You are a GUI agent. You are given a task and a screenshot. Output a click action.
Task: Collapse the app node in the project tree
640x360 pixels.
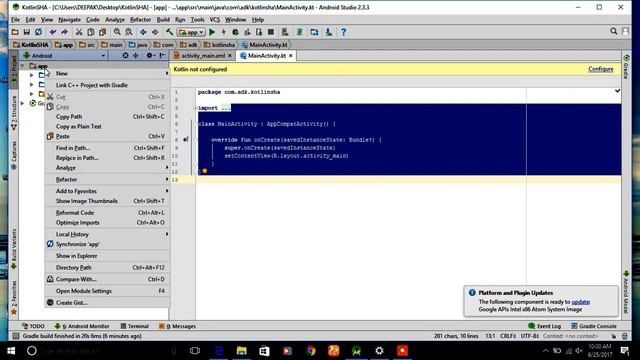click(x=23, y=66)
